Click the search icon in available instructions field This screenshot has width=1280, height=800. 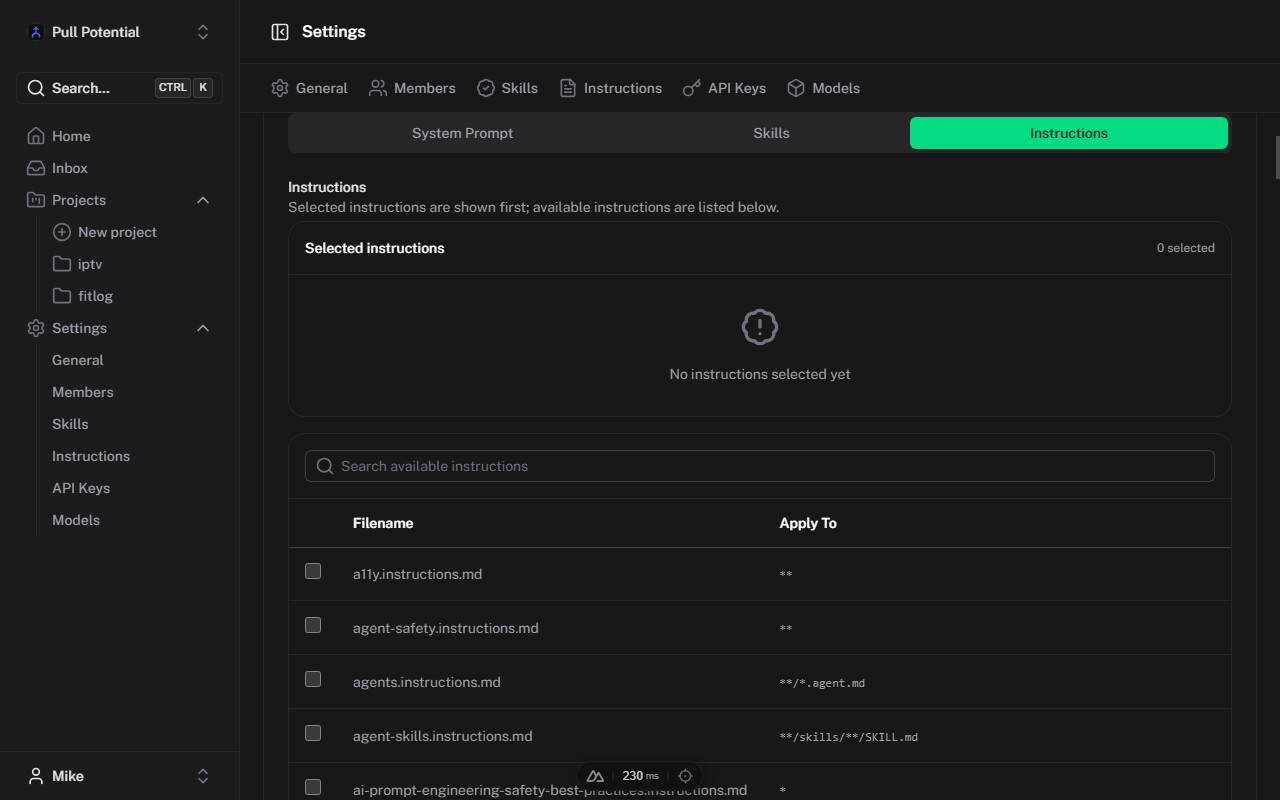[324, 466]
